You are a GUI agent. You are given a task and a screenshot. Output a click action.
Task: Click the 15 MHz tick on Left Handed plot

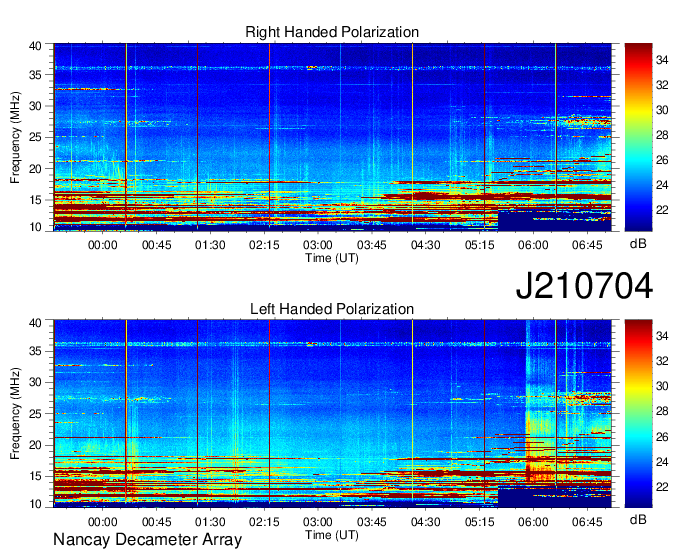click(x=35, y=476)
